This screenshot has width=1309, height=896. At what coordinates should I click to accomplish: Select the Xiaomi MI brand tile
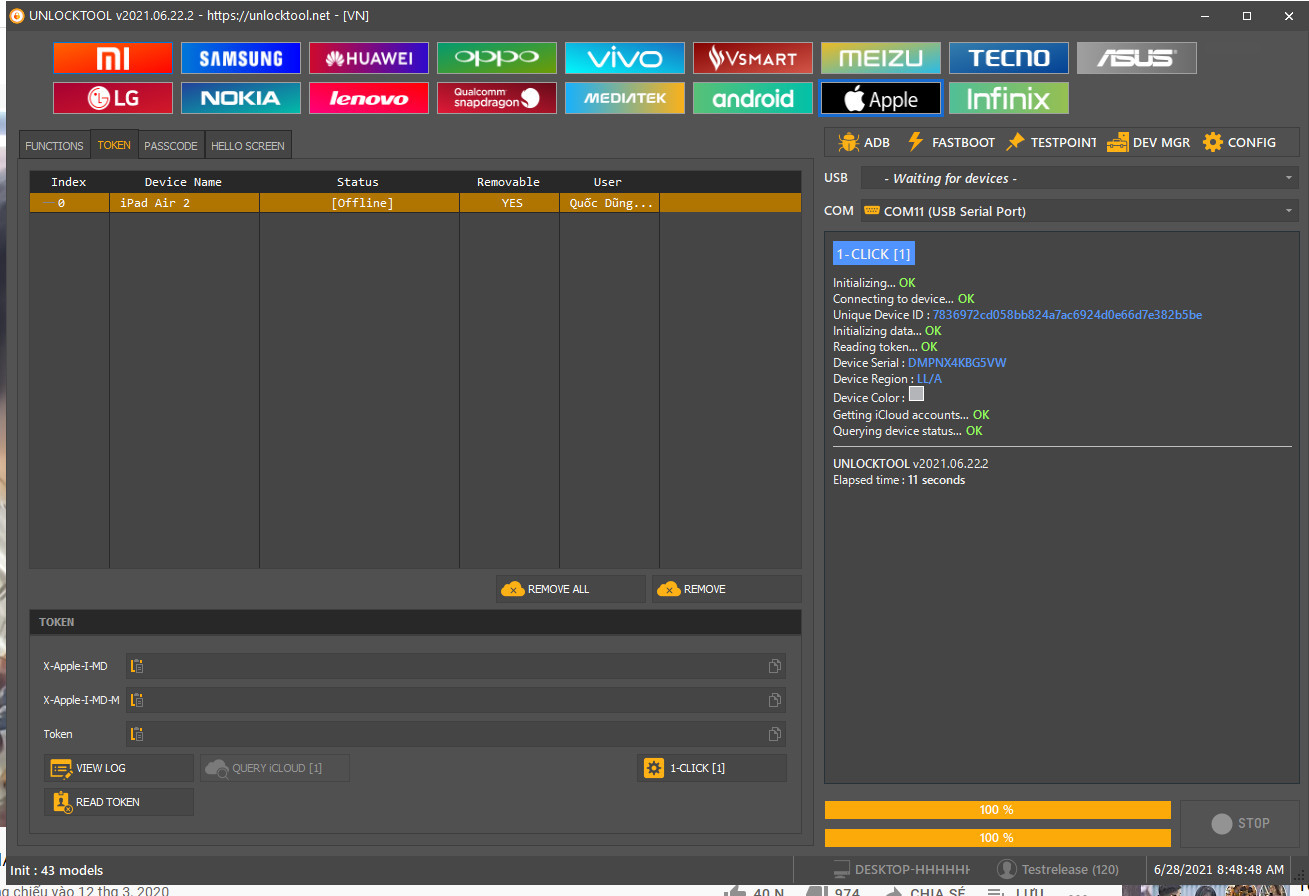[x=113, y=58]
